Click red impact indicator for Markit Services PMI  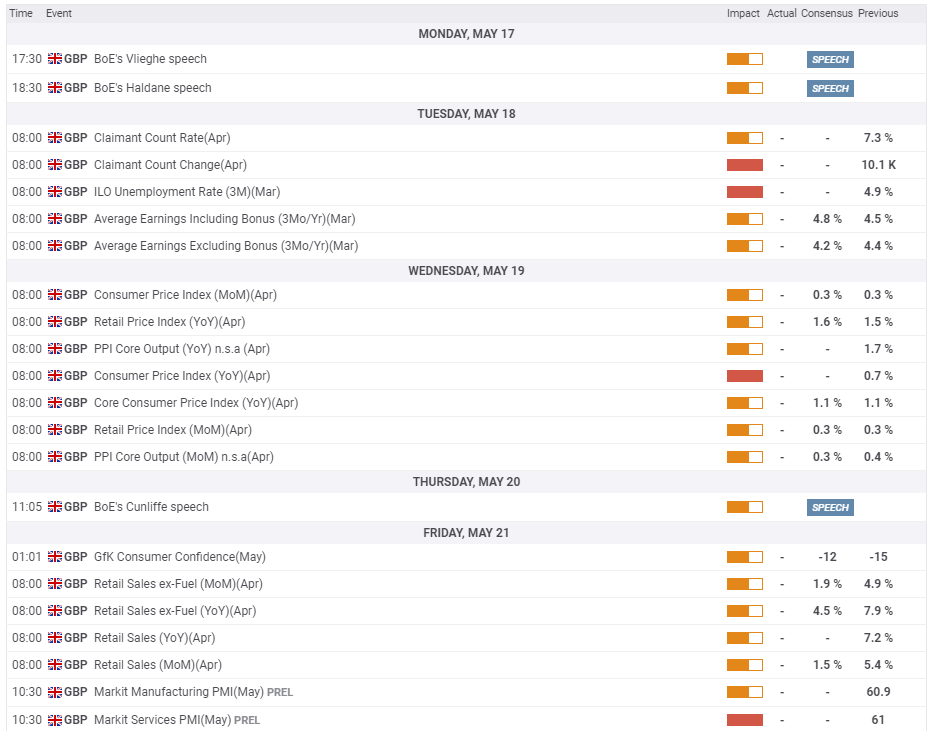click(745, 720)
